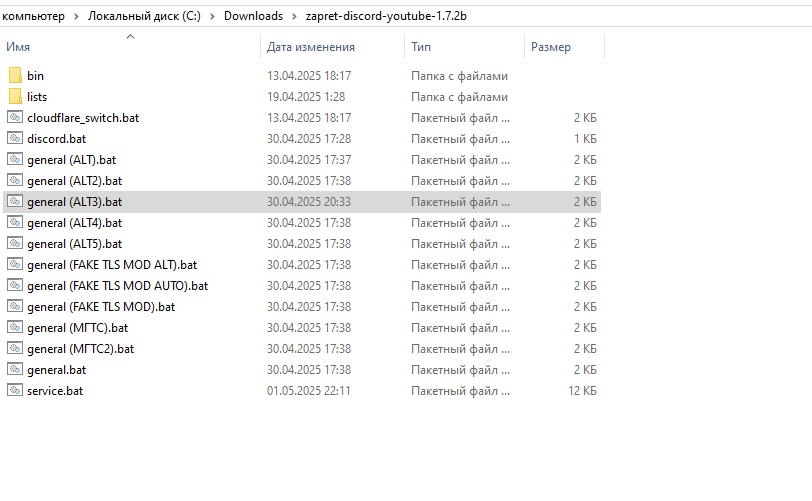The width and height of the screenshot is (812, 501).
Task: Expand the chevron after компьютер in breadcrumb
Action: pos(76,17)
